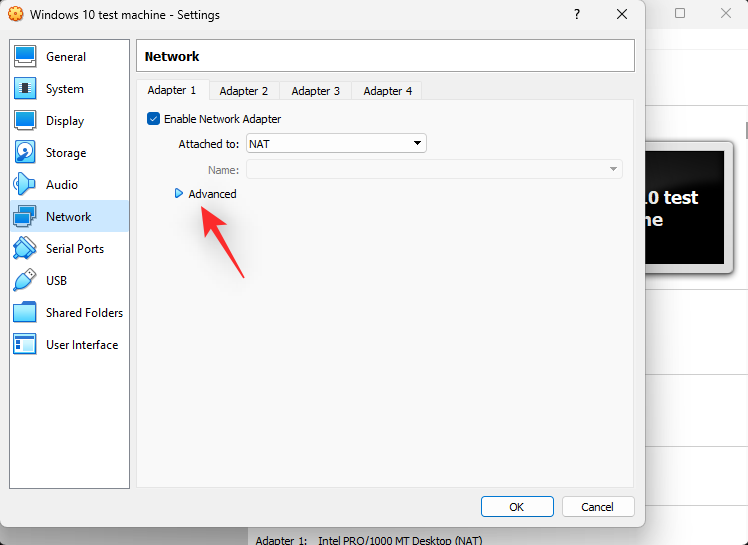Screen dimensions: 748x545
Task: Cancel the Settings dialog
Action: point(598,506)
